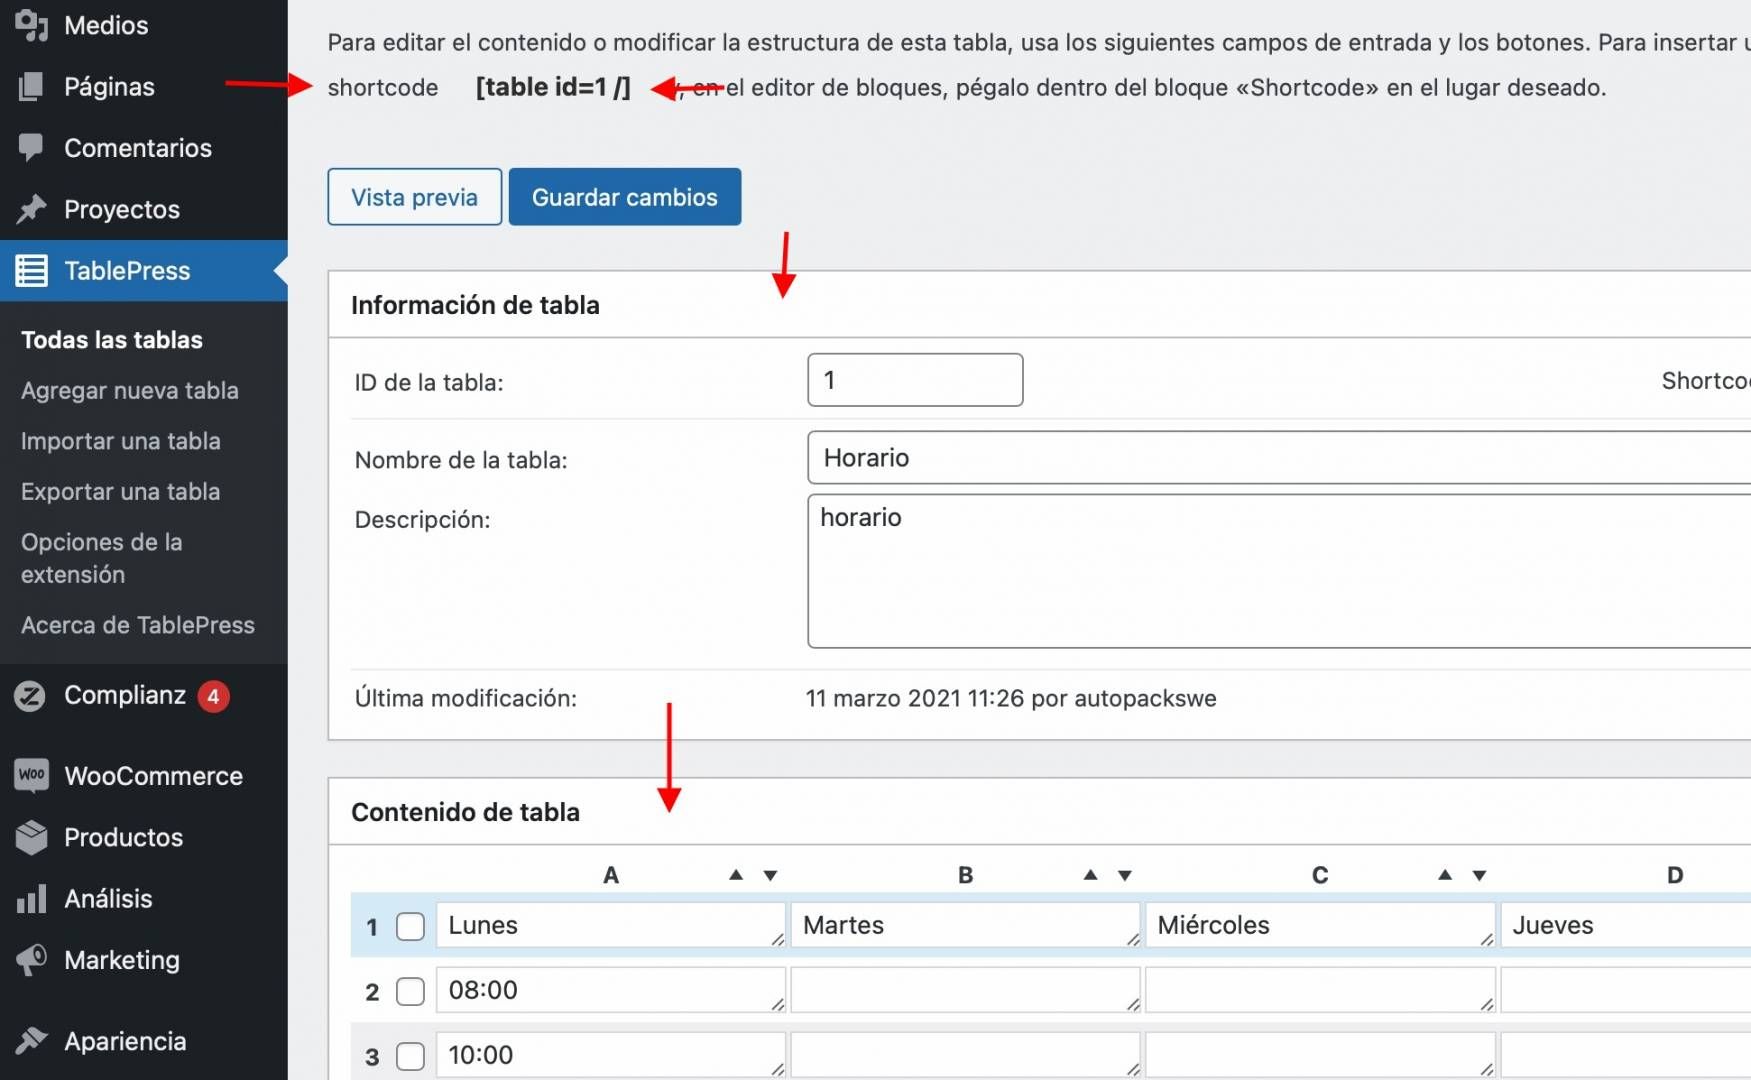Open Análisis menu
Image resolution: width=1751 pixels, height=1080 pixels.
(x=144, y=899)
